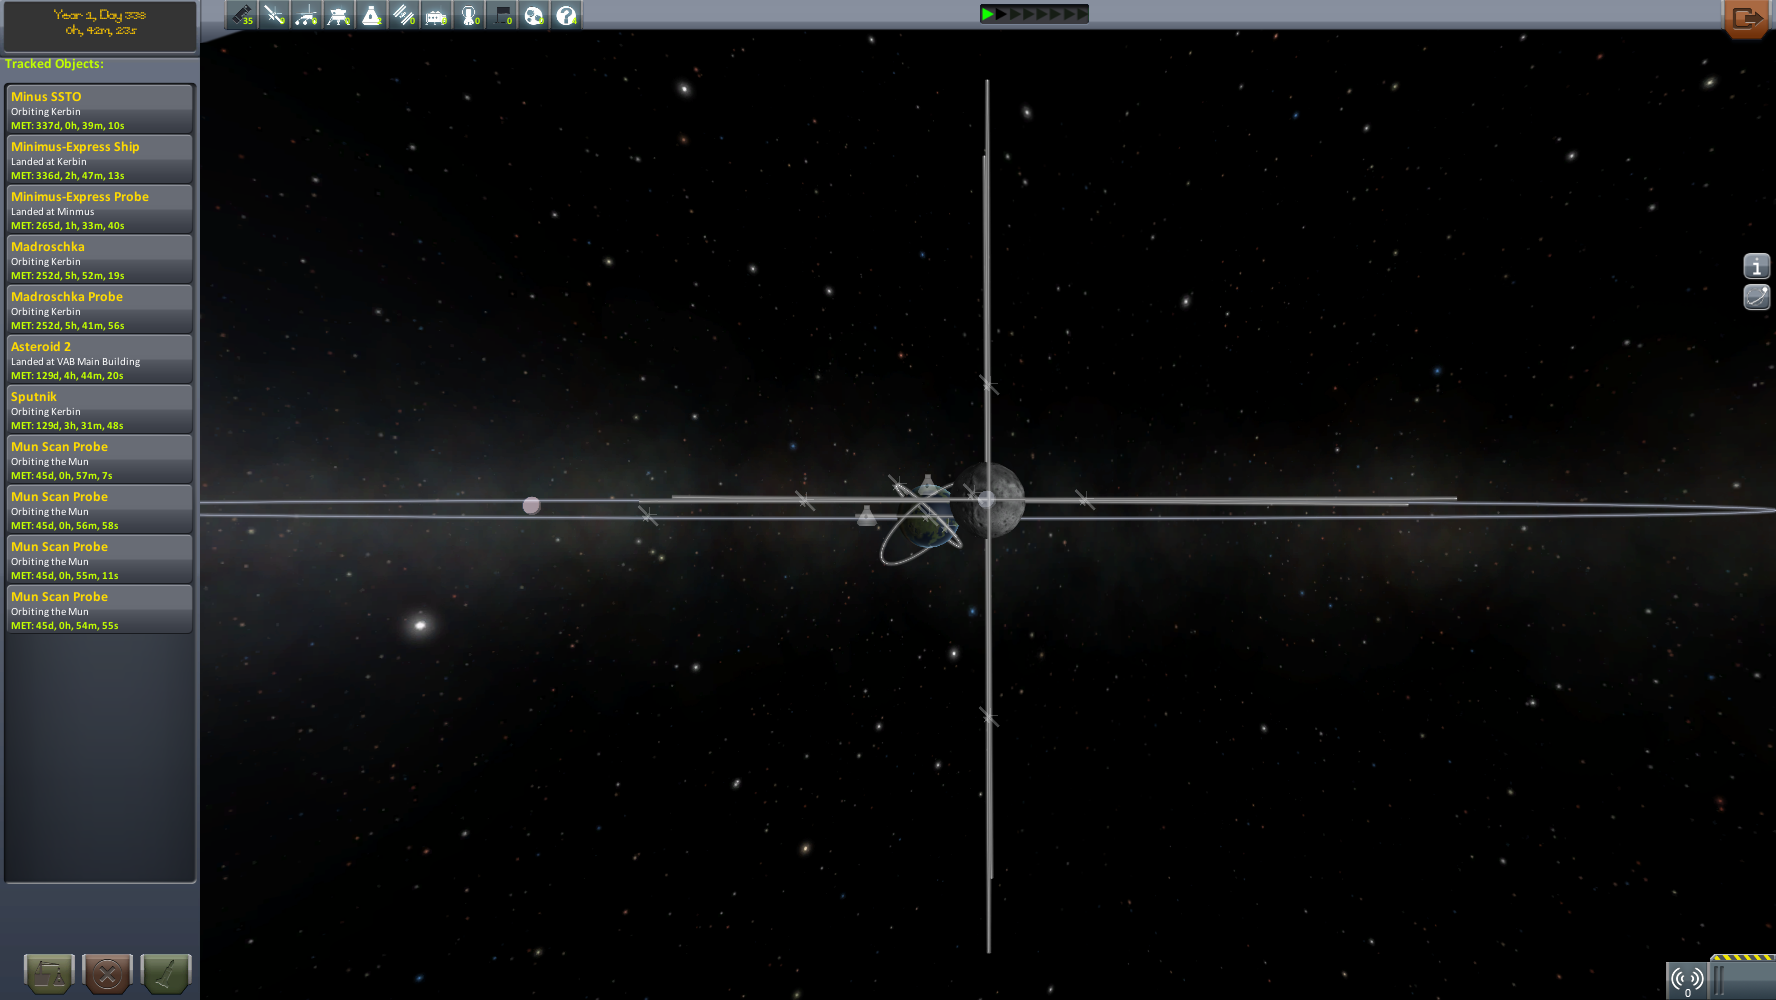Click the EVA kerbal filter icon
The height and width of the screenshot is (1000, 1776).
click(x=469, y=15)
